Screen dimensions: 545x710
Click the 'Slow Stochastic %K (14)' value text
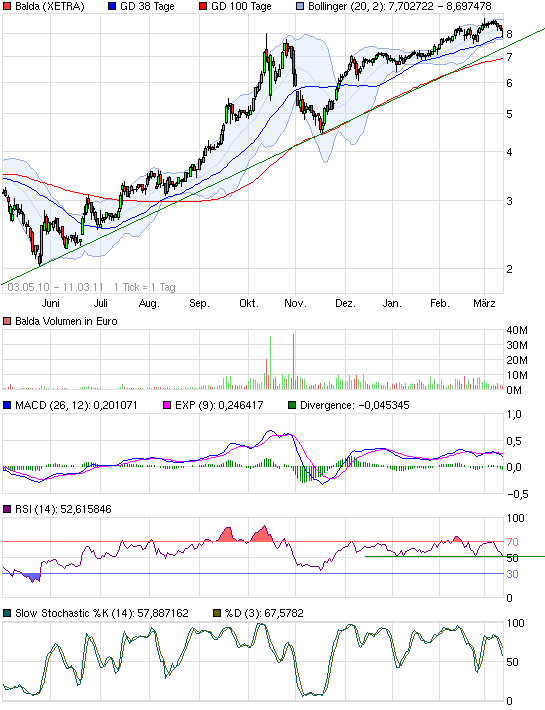pos(101,614)
